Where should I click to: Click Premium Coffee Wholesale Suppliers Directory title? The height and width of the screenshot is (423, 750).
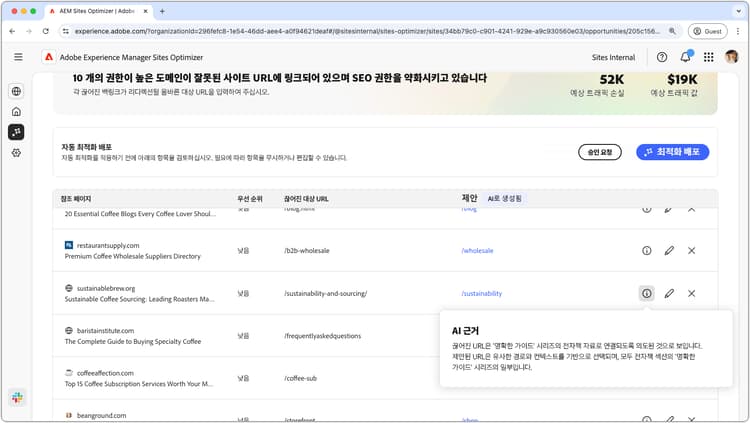(132, 256)
